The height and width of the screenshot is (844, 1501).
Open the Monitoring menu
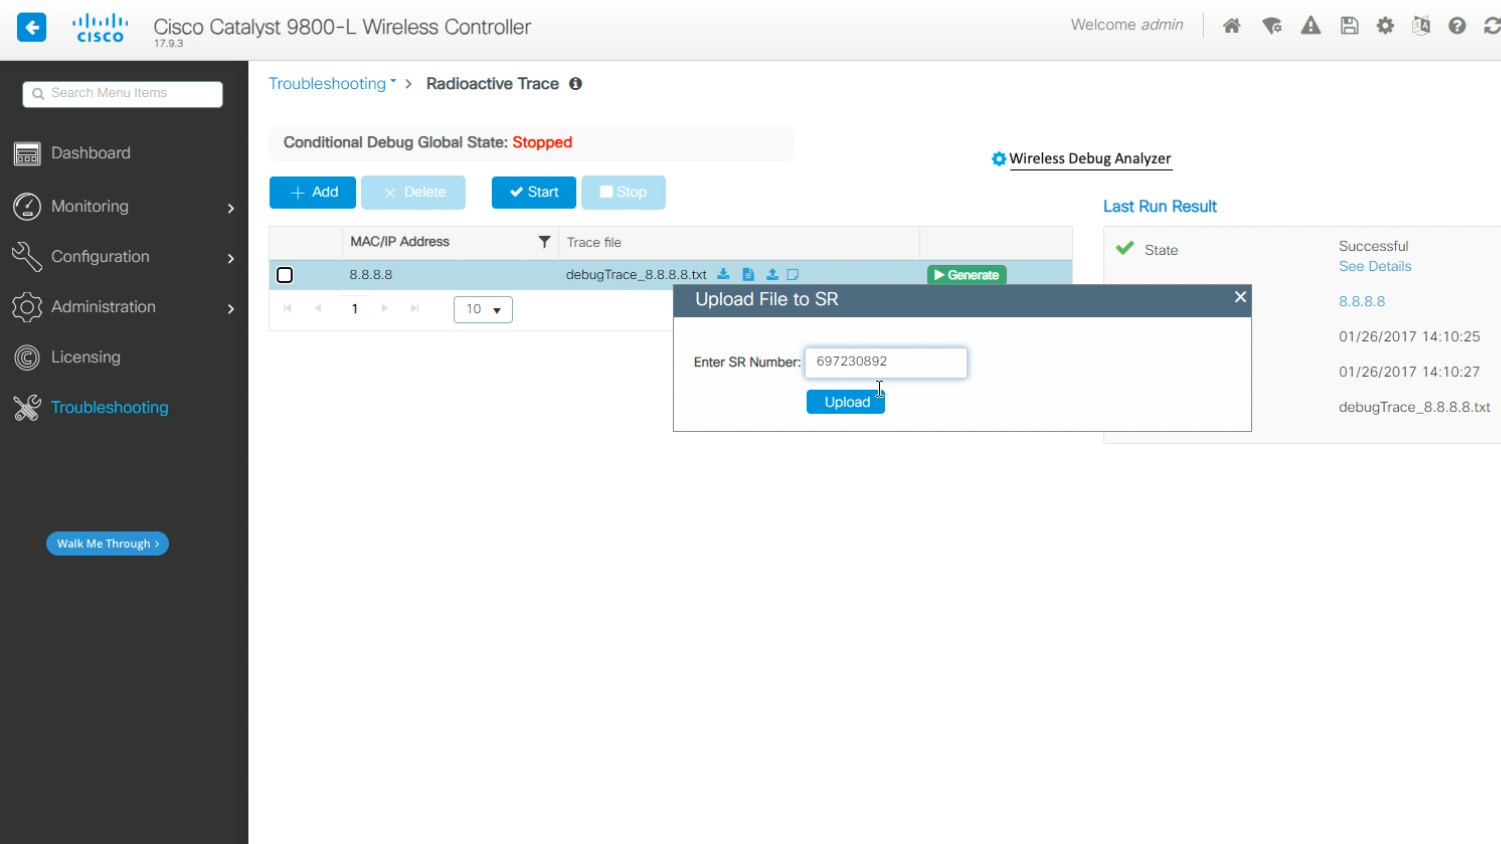coord(90,206)
